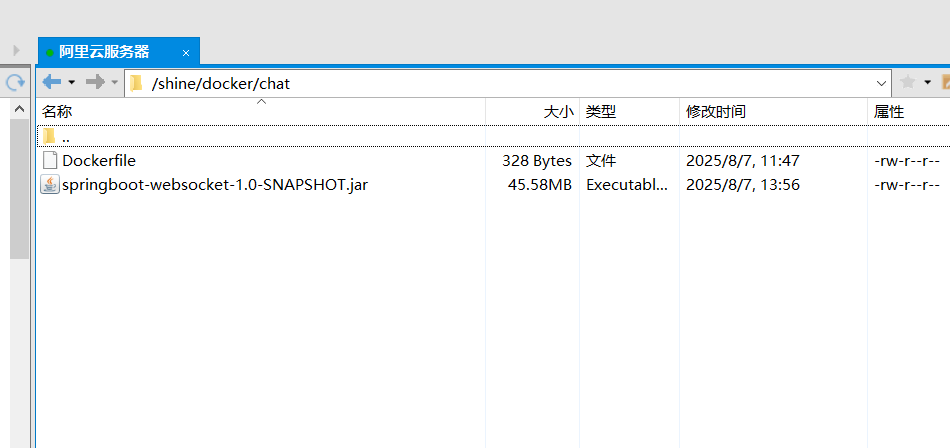Sort files by 修改时间 column header
Screen dimensions: 950x448
[715, 112]
